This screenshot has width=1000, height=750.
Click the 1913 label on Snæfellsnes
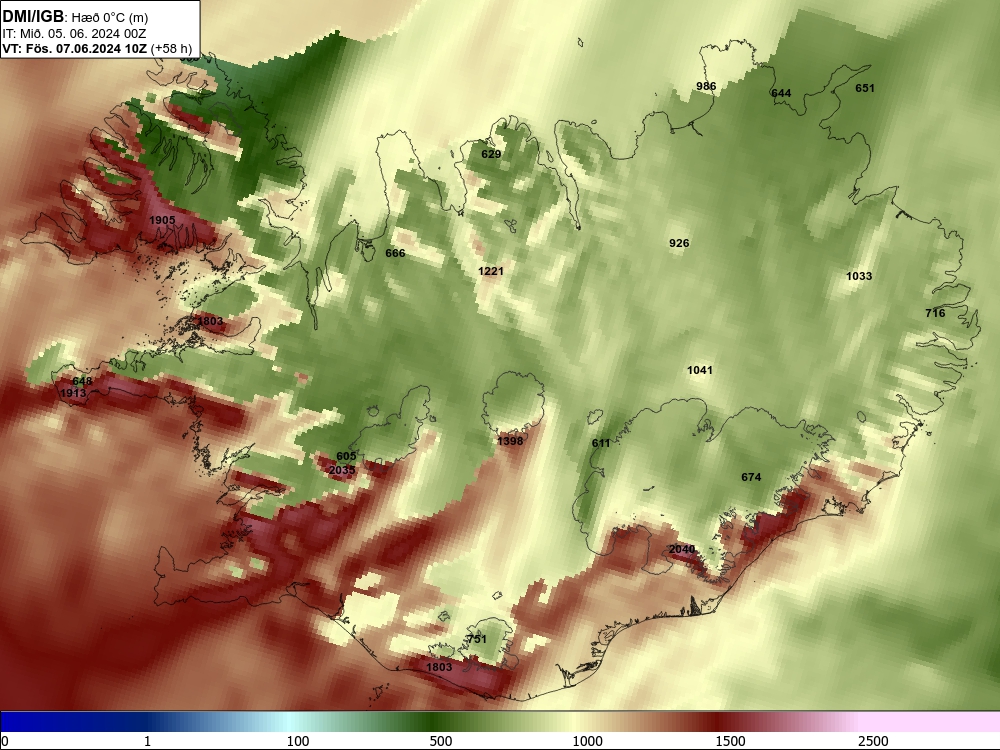[73, 393]
